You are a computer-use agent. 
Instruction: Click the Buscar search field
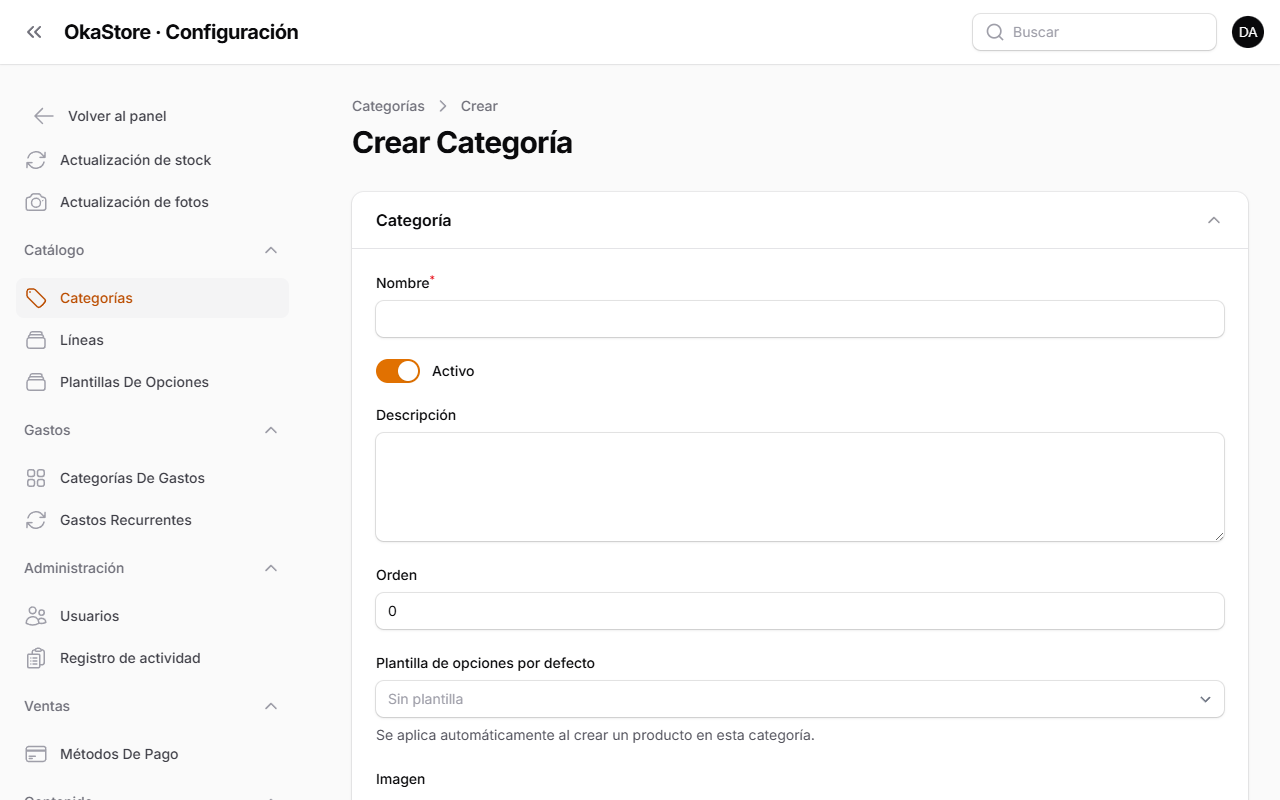click(x=1094, y=32)
